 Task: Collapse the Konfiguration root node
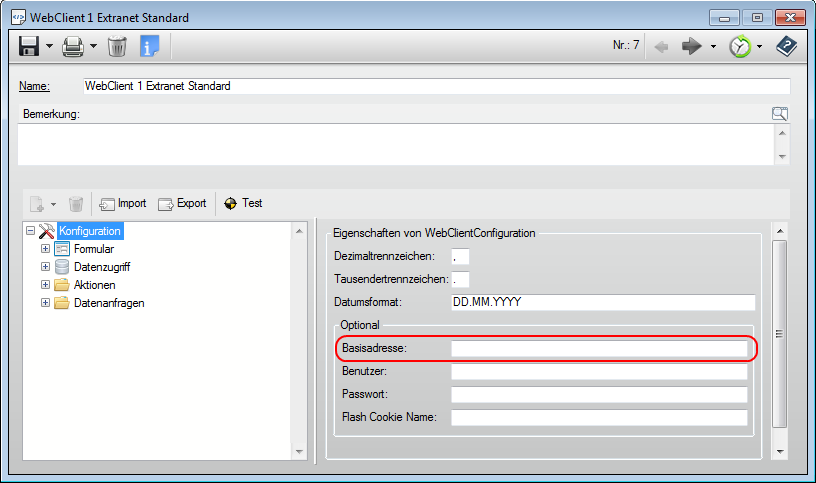tap(30, 231)
